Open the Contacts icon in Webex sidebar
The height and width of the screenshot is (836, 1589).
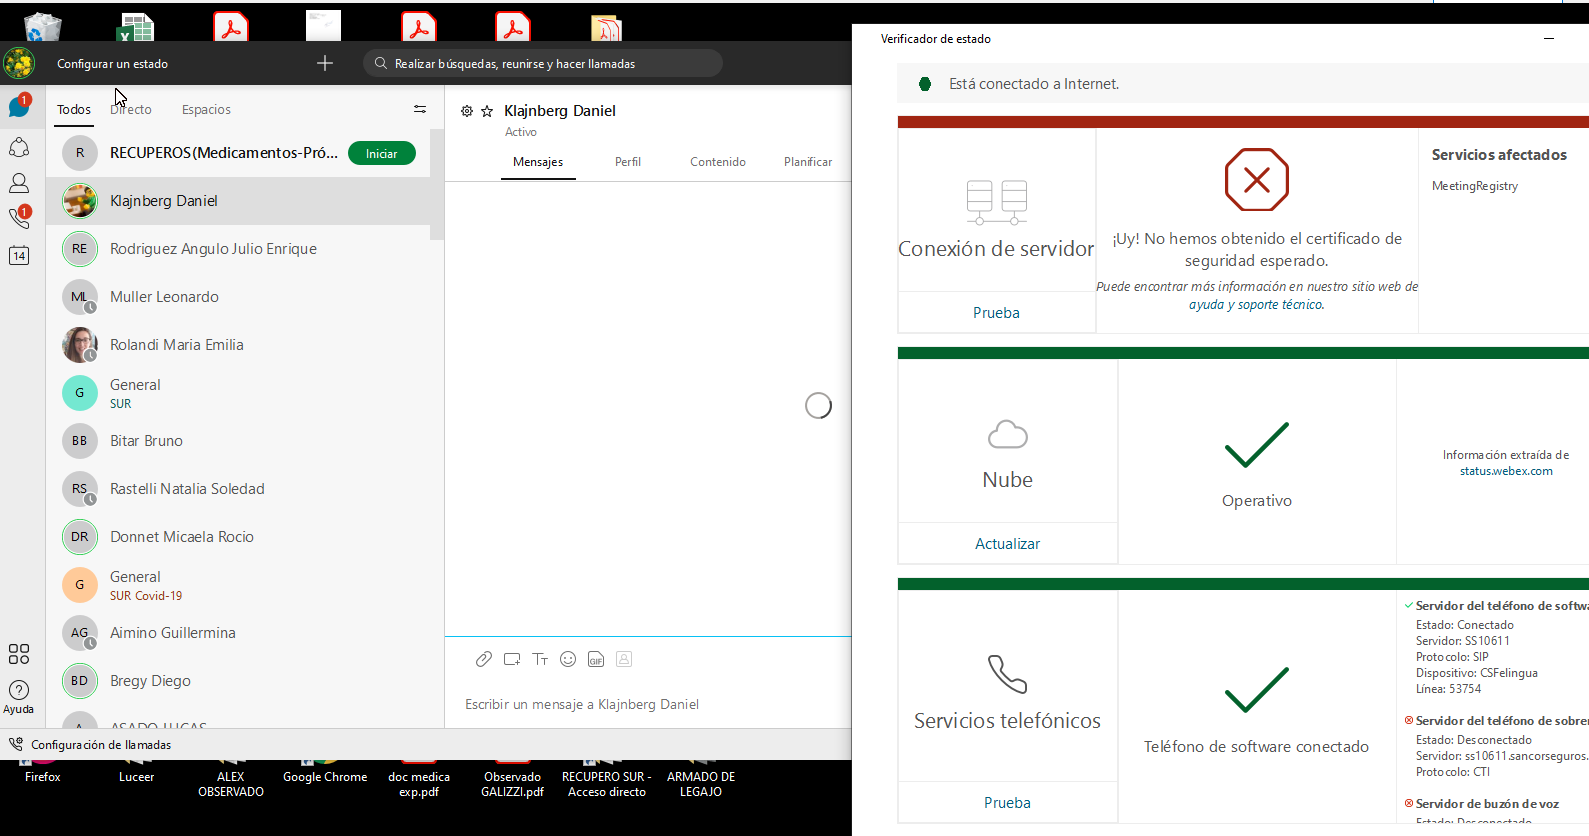[19, 183]
